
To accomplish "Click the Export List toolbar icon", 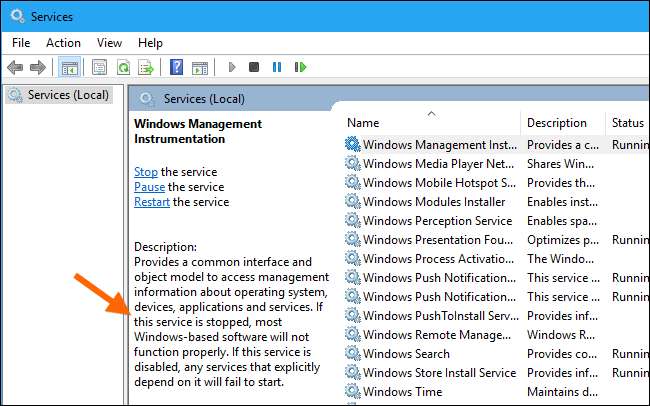I will (x=146, y=67).
